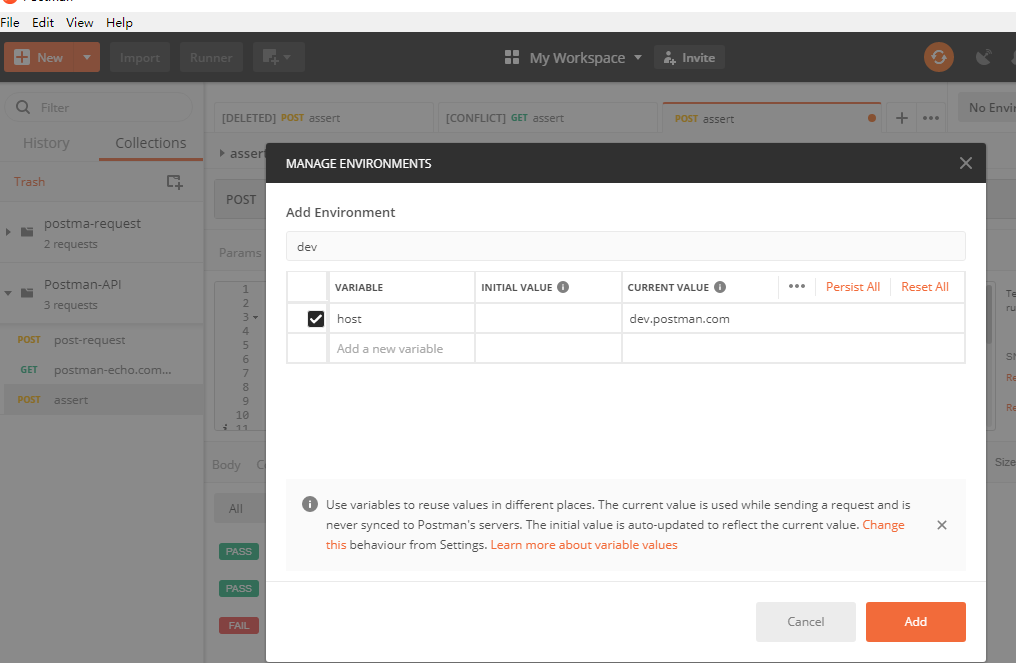Click the environment name field
The height and width of the screenshot is (663, 1016).
(x=625, y=246)
